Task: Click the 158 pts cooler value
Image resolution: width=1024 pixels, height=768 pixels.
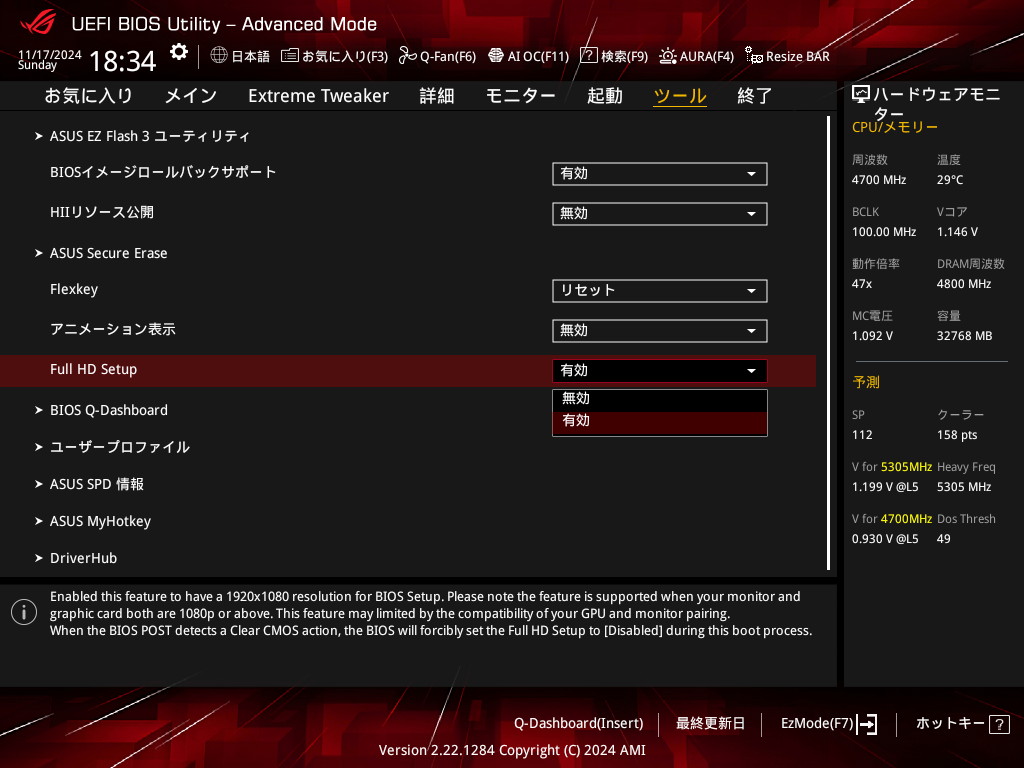Action: click(x=957, y=435)
